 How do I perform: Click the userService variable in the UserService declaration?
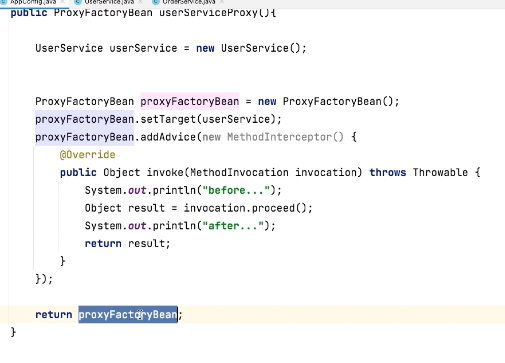(143, 48)
